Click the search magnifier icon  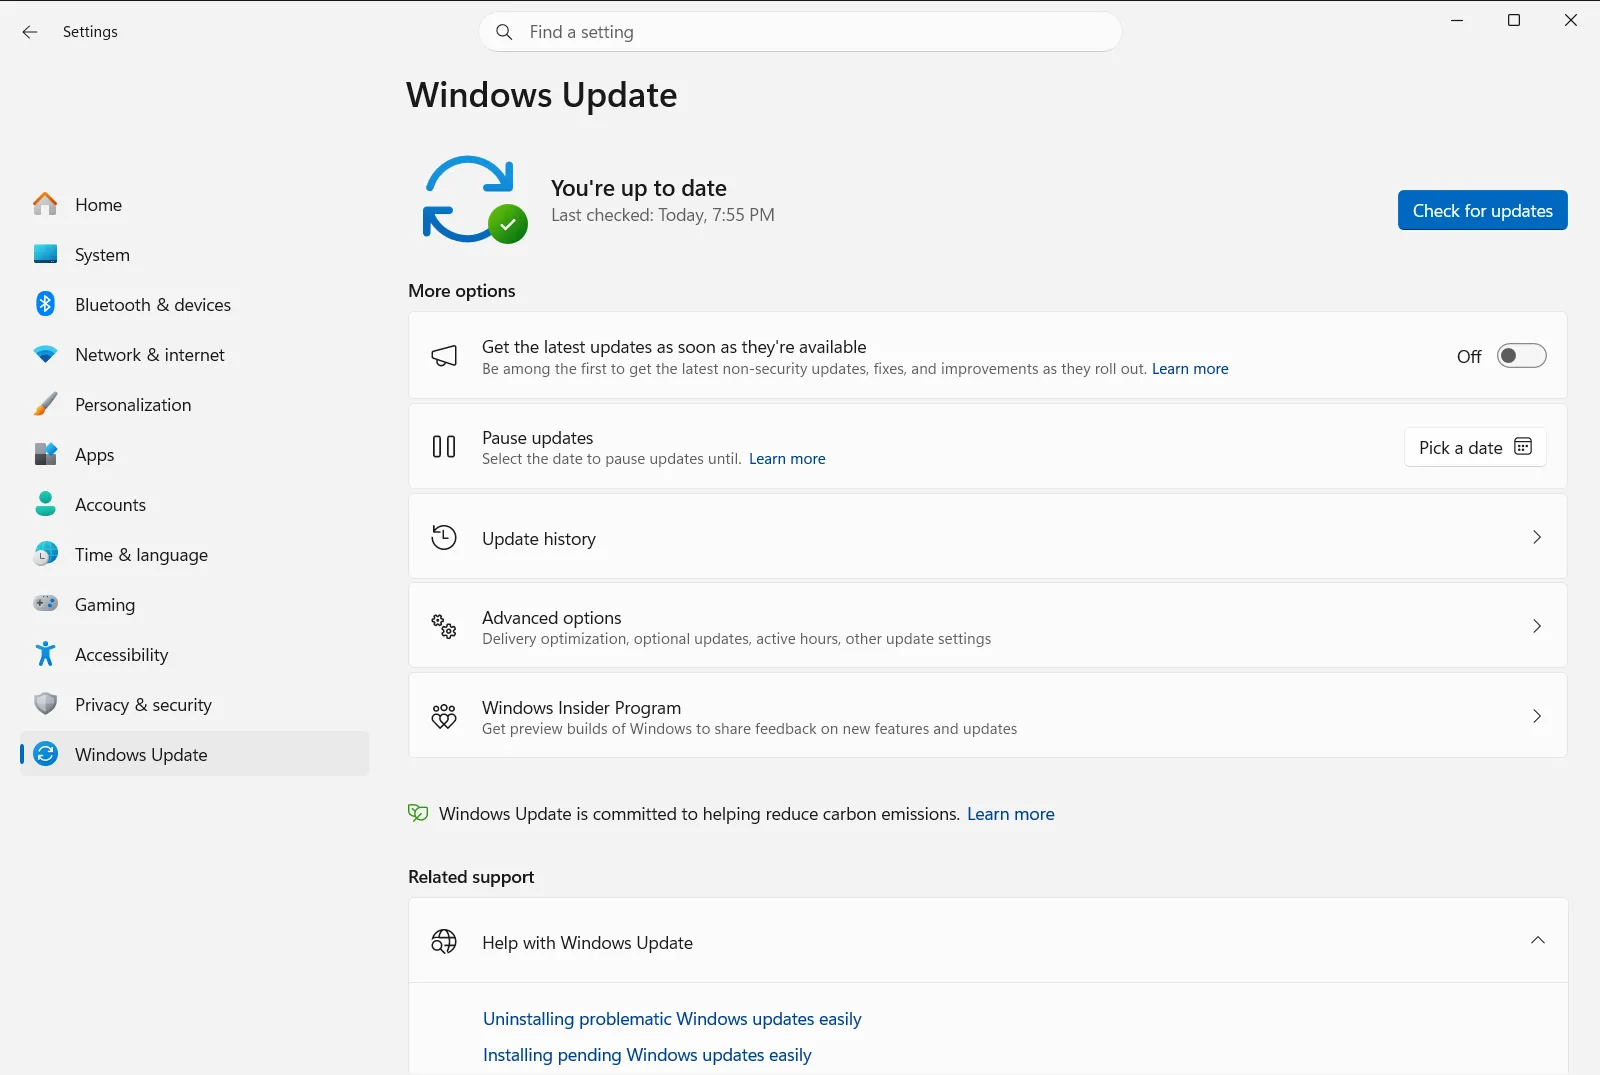click(x=505, y=32)
